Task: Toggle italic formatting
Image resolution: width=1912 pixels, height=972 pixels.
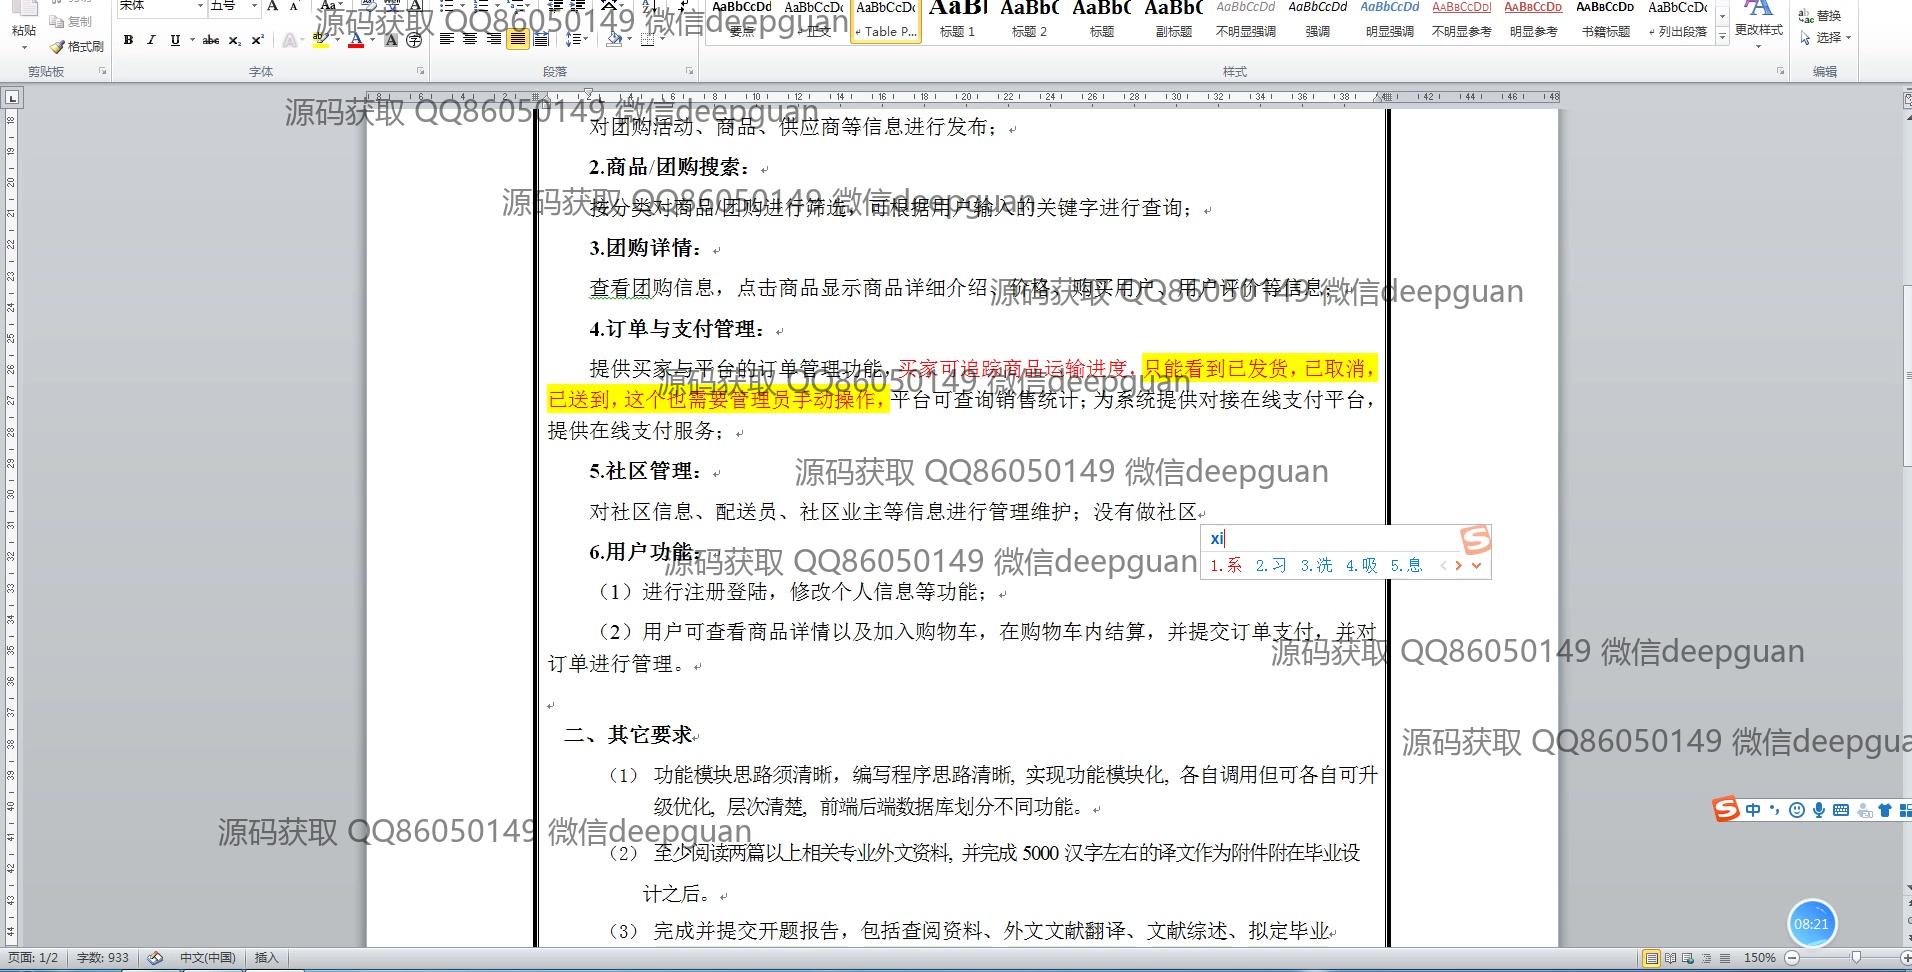Action: pyautogui.click(x=151, y=40)
